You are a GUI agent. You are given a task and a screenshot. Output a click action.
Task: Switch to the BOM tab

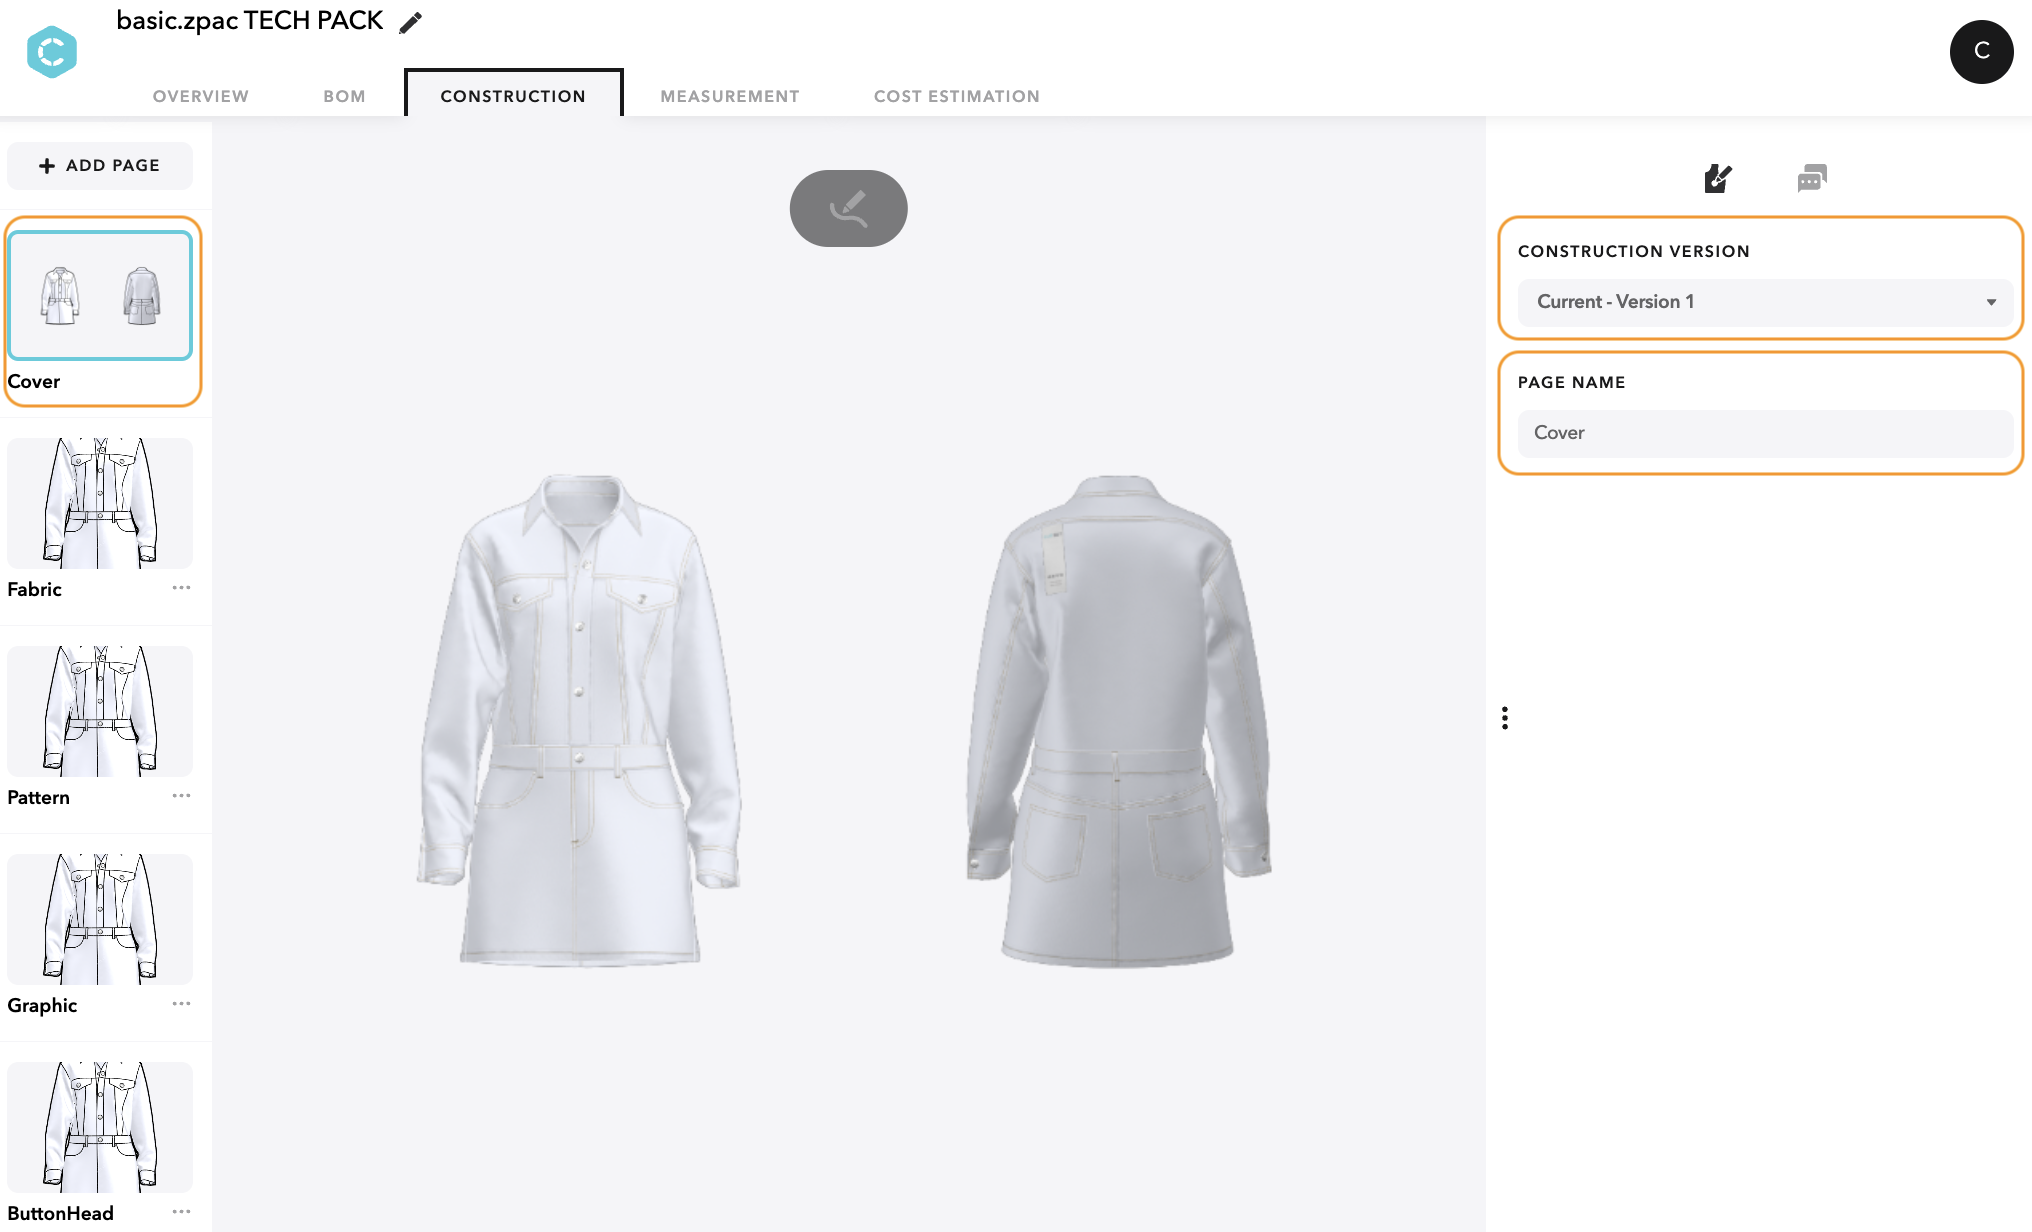(x=344, y=96)
